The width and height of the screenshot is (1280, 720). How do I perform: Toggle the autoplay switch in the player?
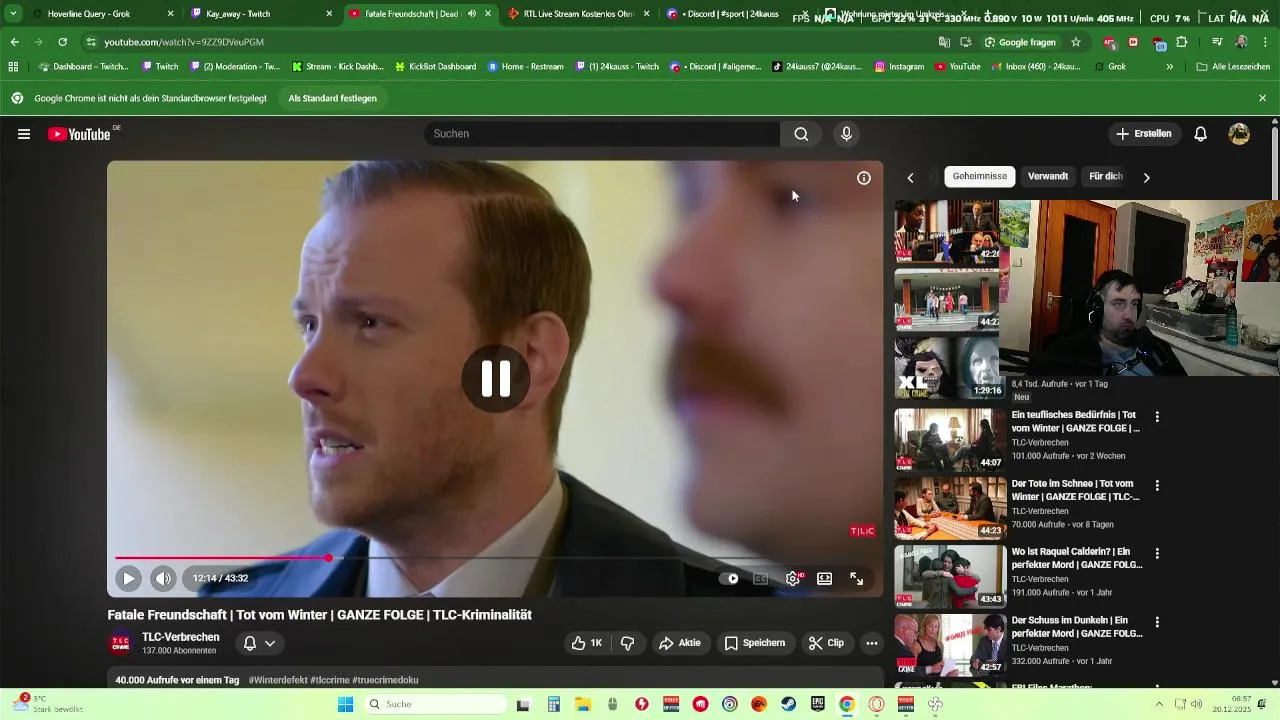(729, 578)
